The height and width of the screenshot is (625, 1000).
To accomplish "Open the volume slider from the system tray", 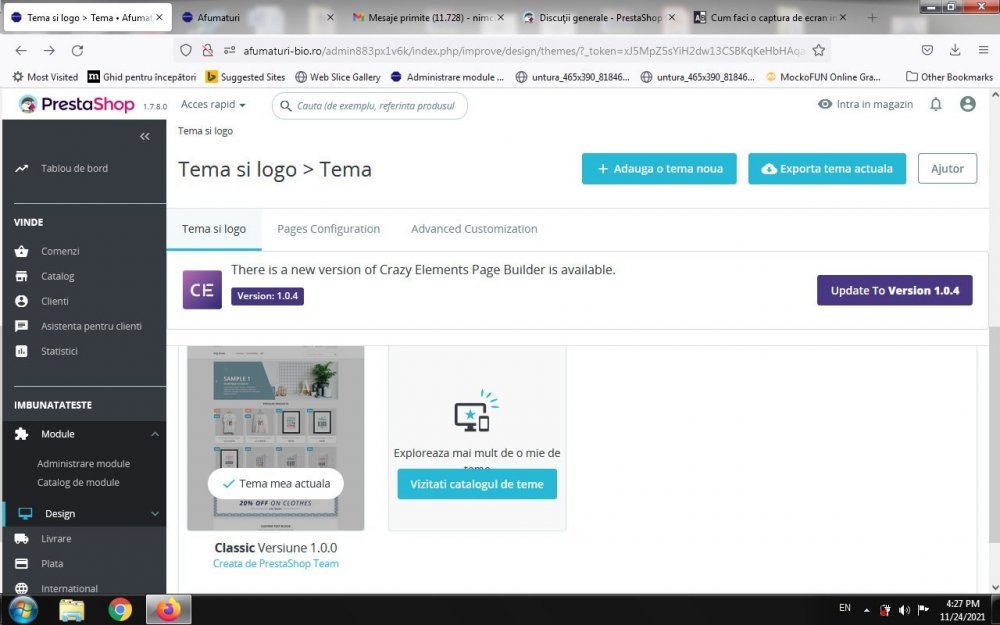I will coord(904,609).
